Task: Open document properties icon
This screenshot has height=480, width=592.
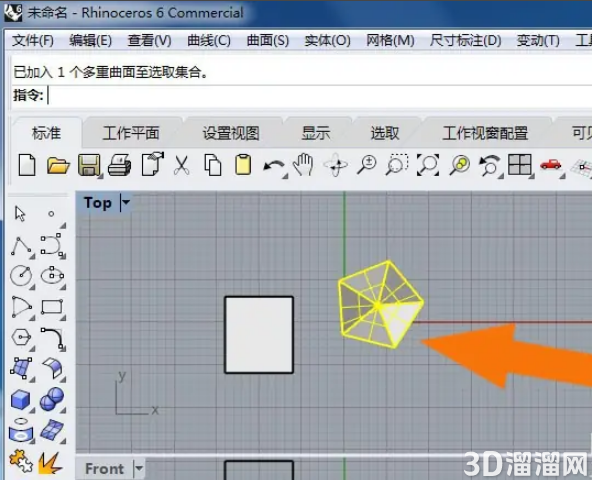Action: click(x=153, y=164)
